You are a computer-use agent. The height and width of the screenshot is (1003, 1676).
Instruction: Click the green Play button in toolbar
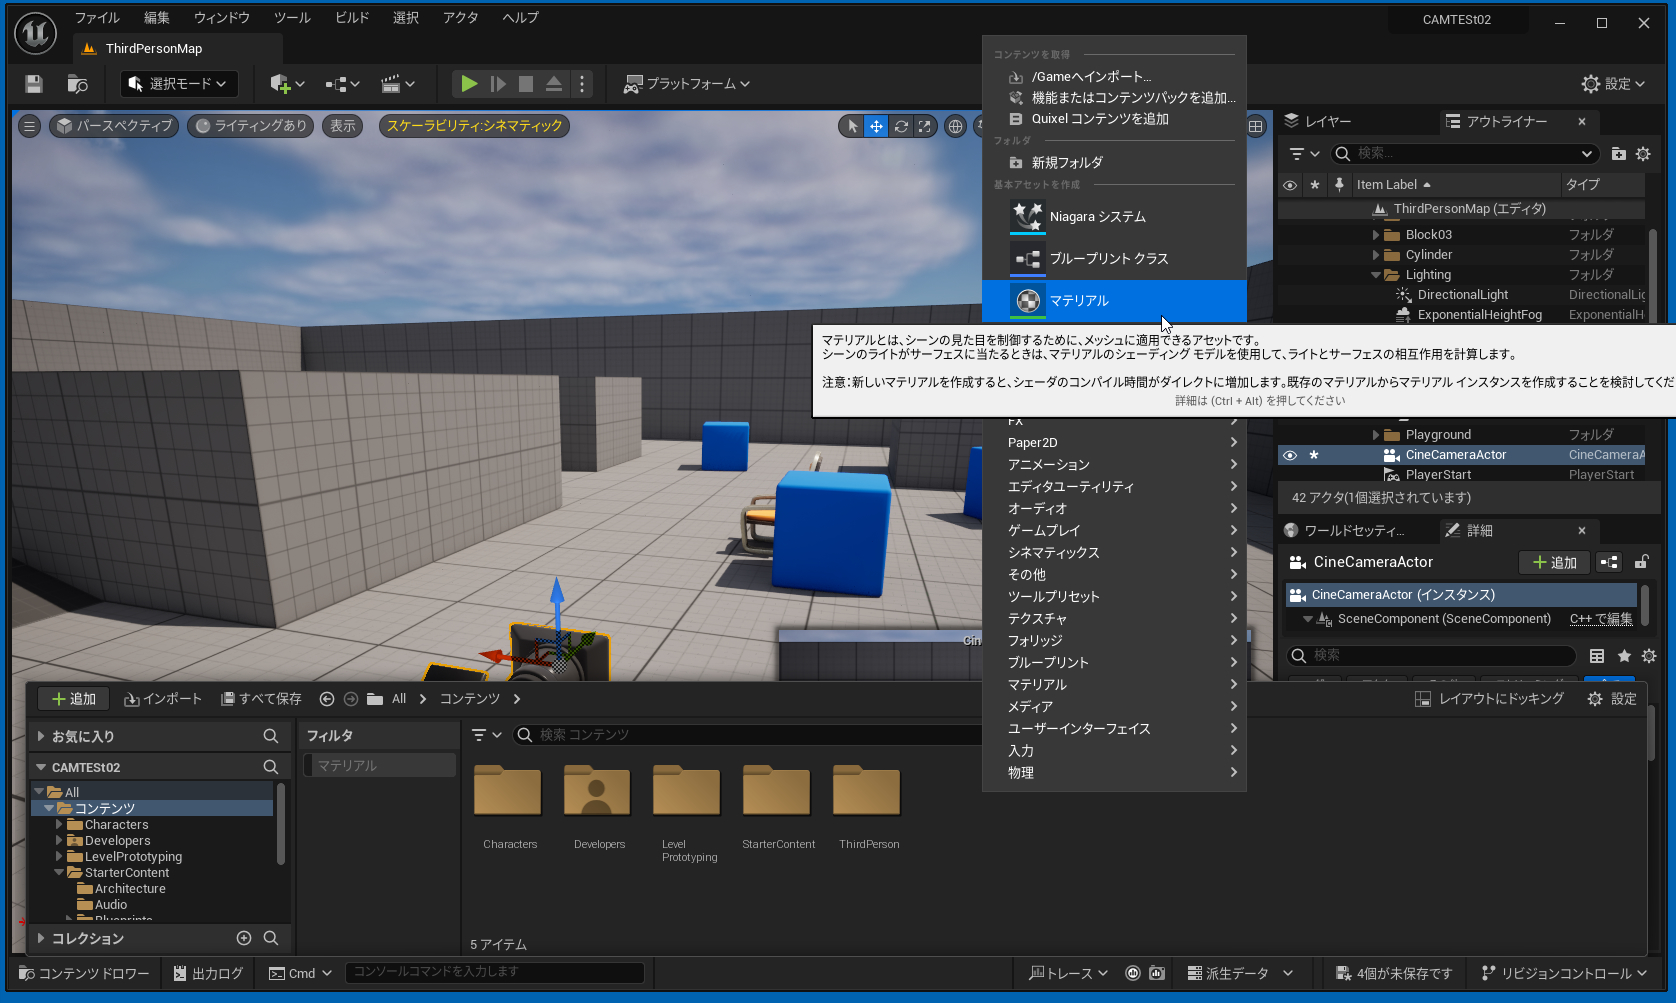468,84
